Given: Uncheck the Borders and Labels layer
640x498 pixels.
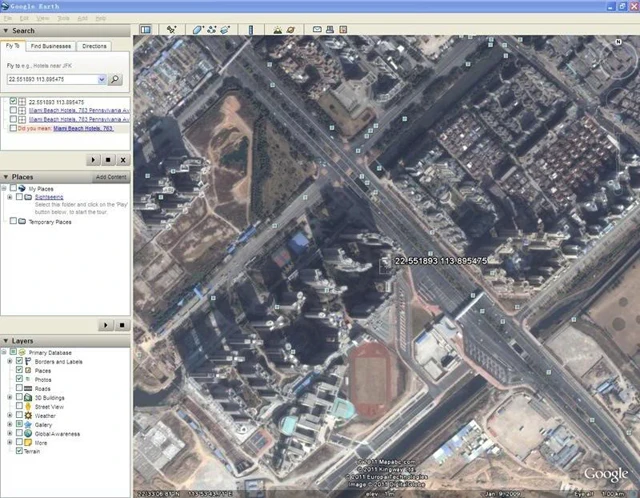Looking at the screenshot, I should [x=20, y=362].
